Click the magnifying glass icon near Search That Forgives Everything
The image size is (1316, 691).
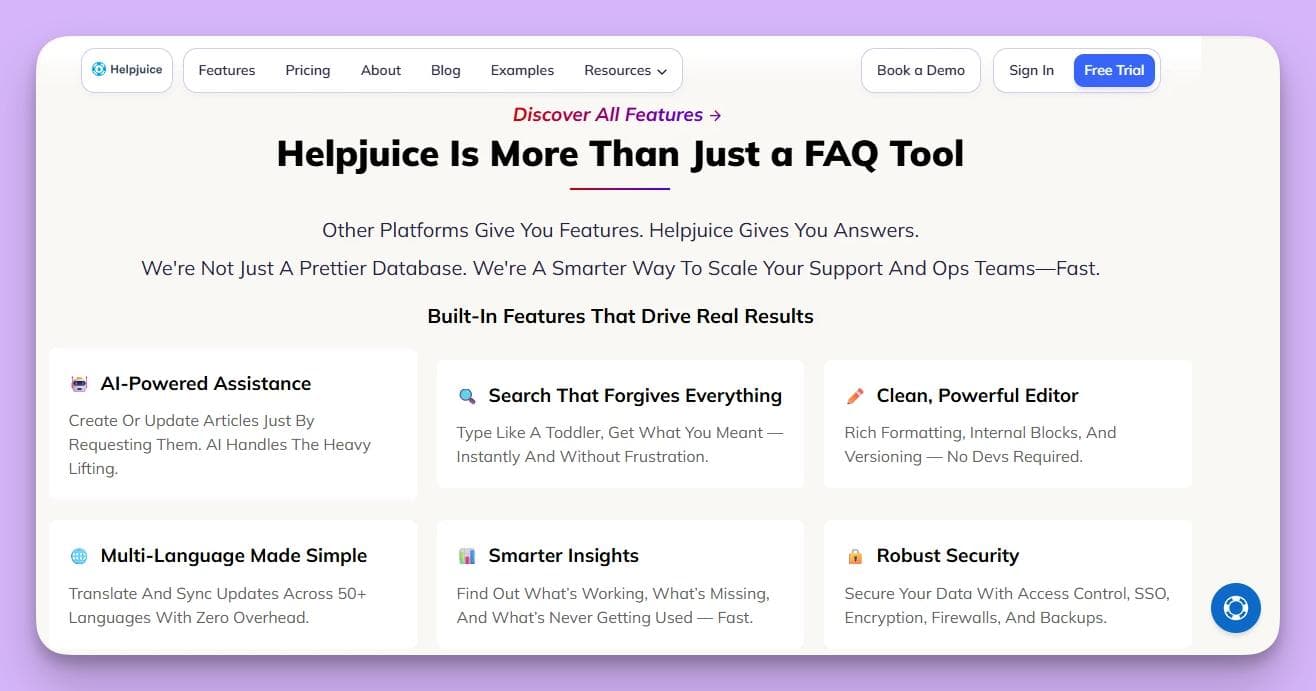466,396
